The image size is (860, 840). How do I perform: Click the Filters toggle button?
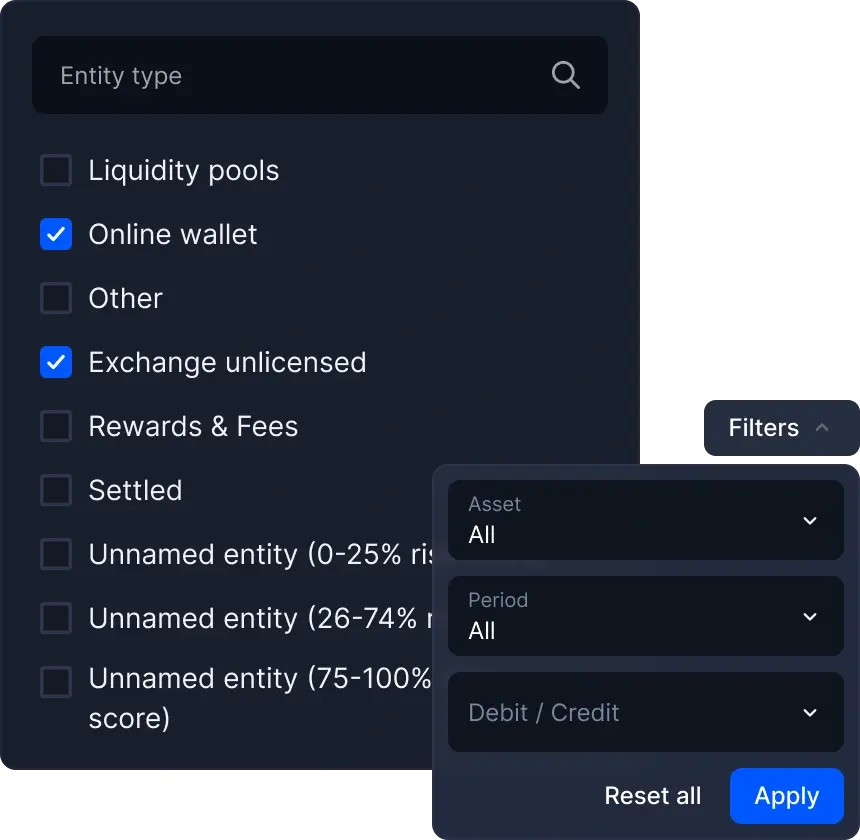[765, 428]
